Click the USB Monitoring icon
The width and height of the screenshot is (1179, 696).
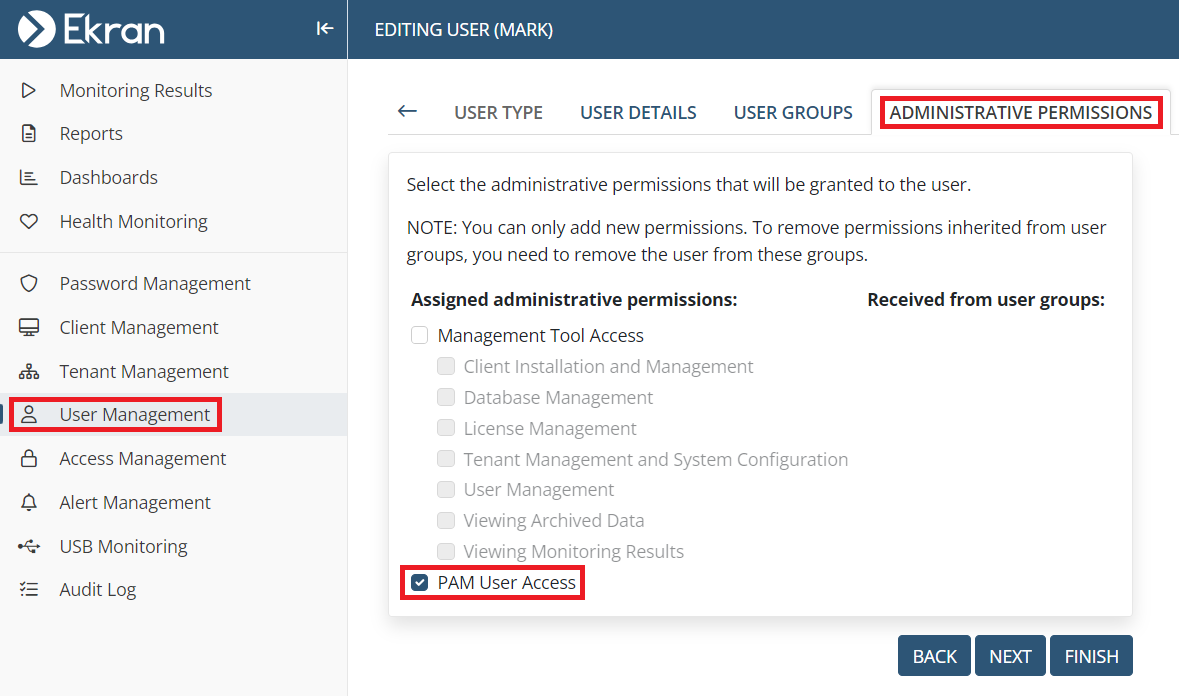(x=29, y=547)
